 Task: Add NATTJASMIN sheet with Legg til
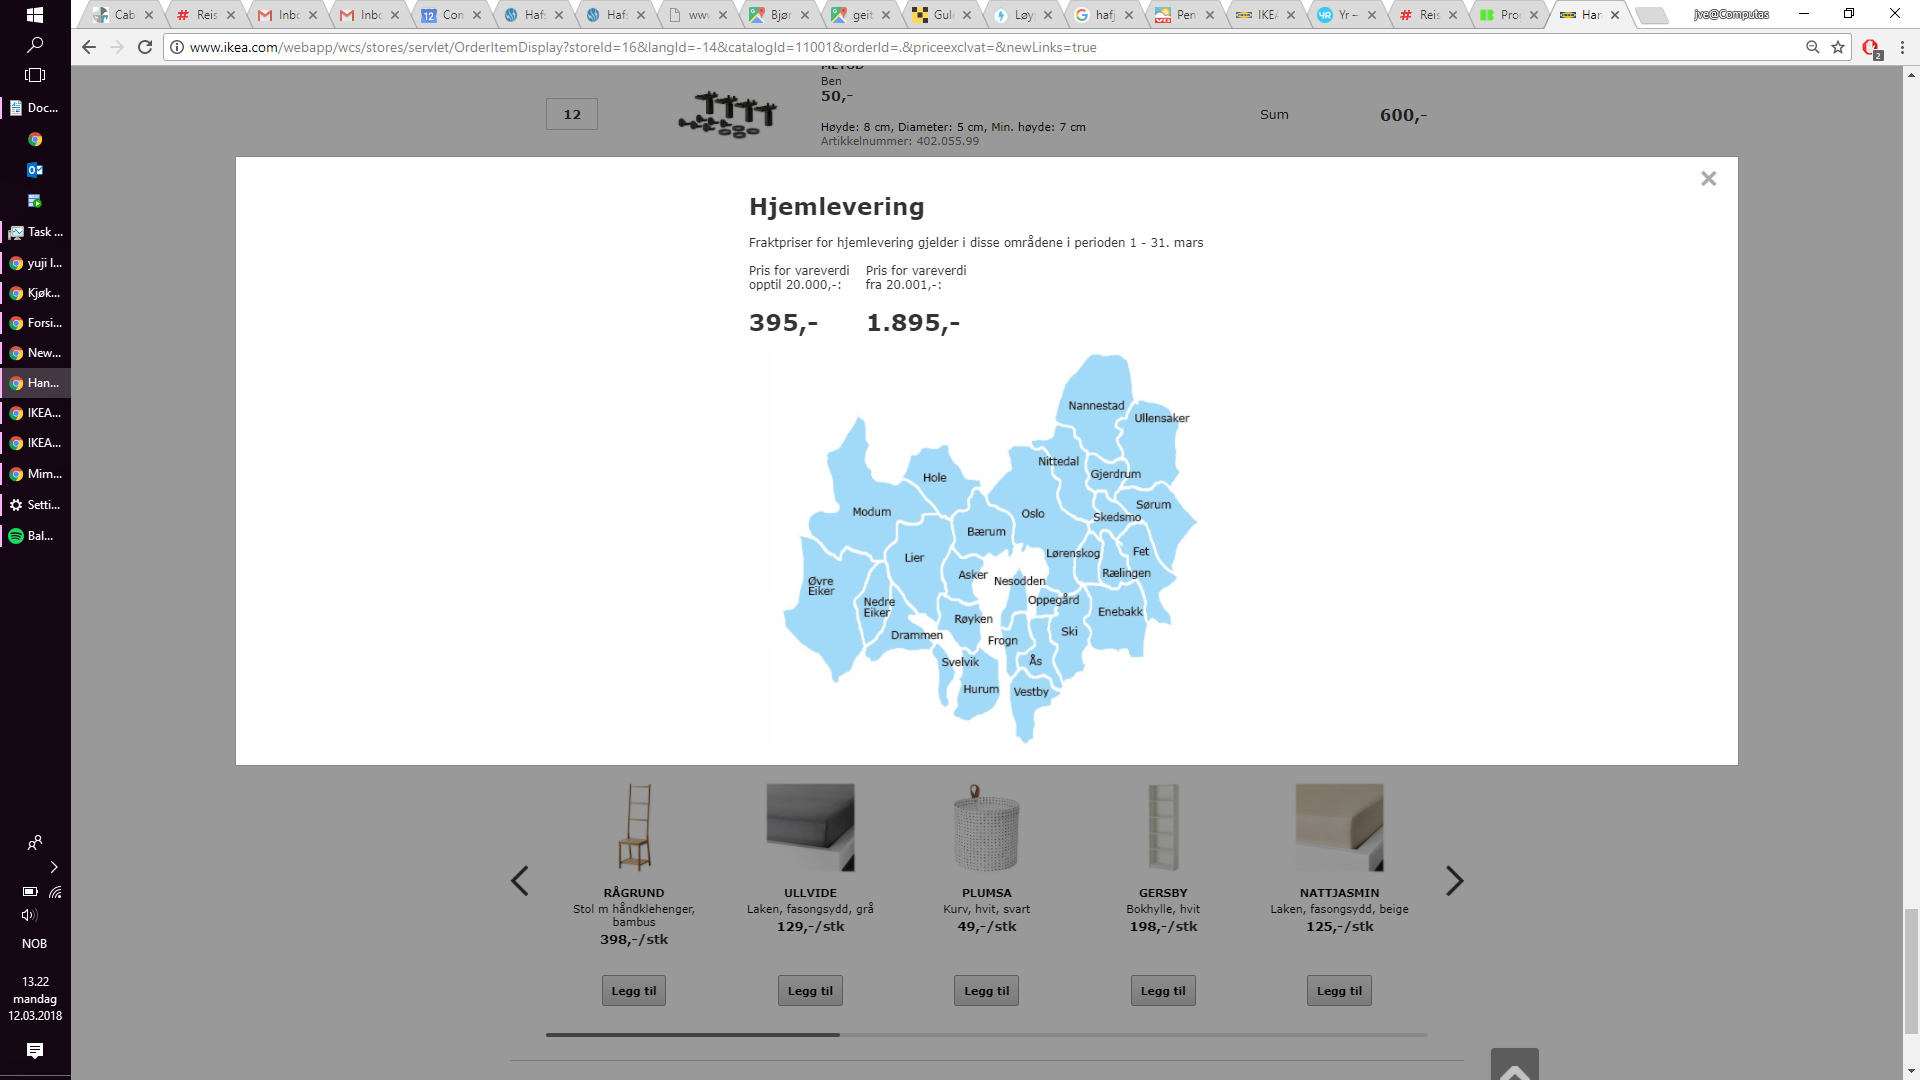[1339, 991]
